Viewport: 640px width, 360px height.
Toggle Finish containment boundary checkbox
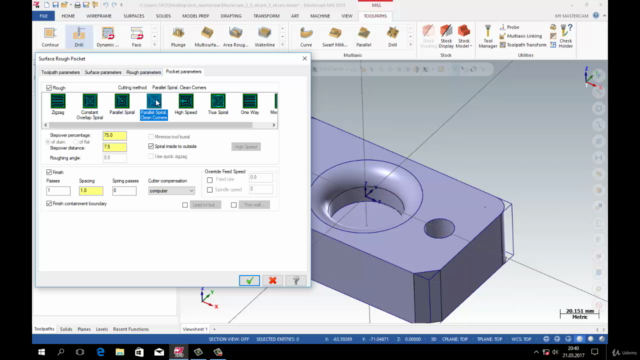pyautogui.click(x=49, y=203)
